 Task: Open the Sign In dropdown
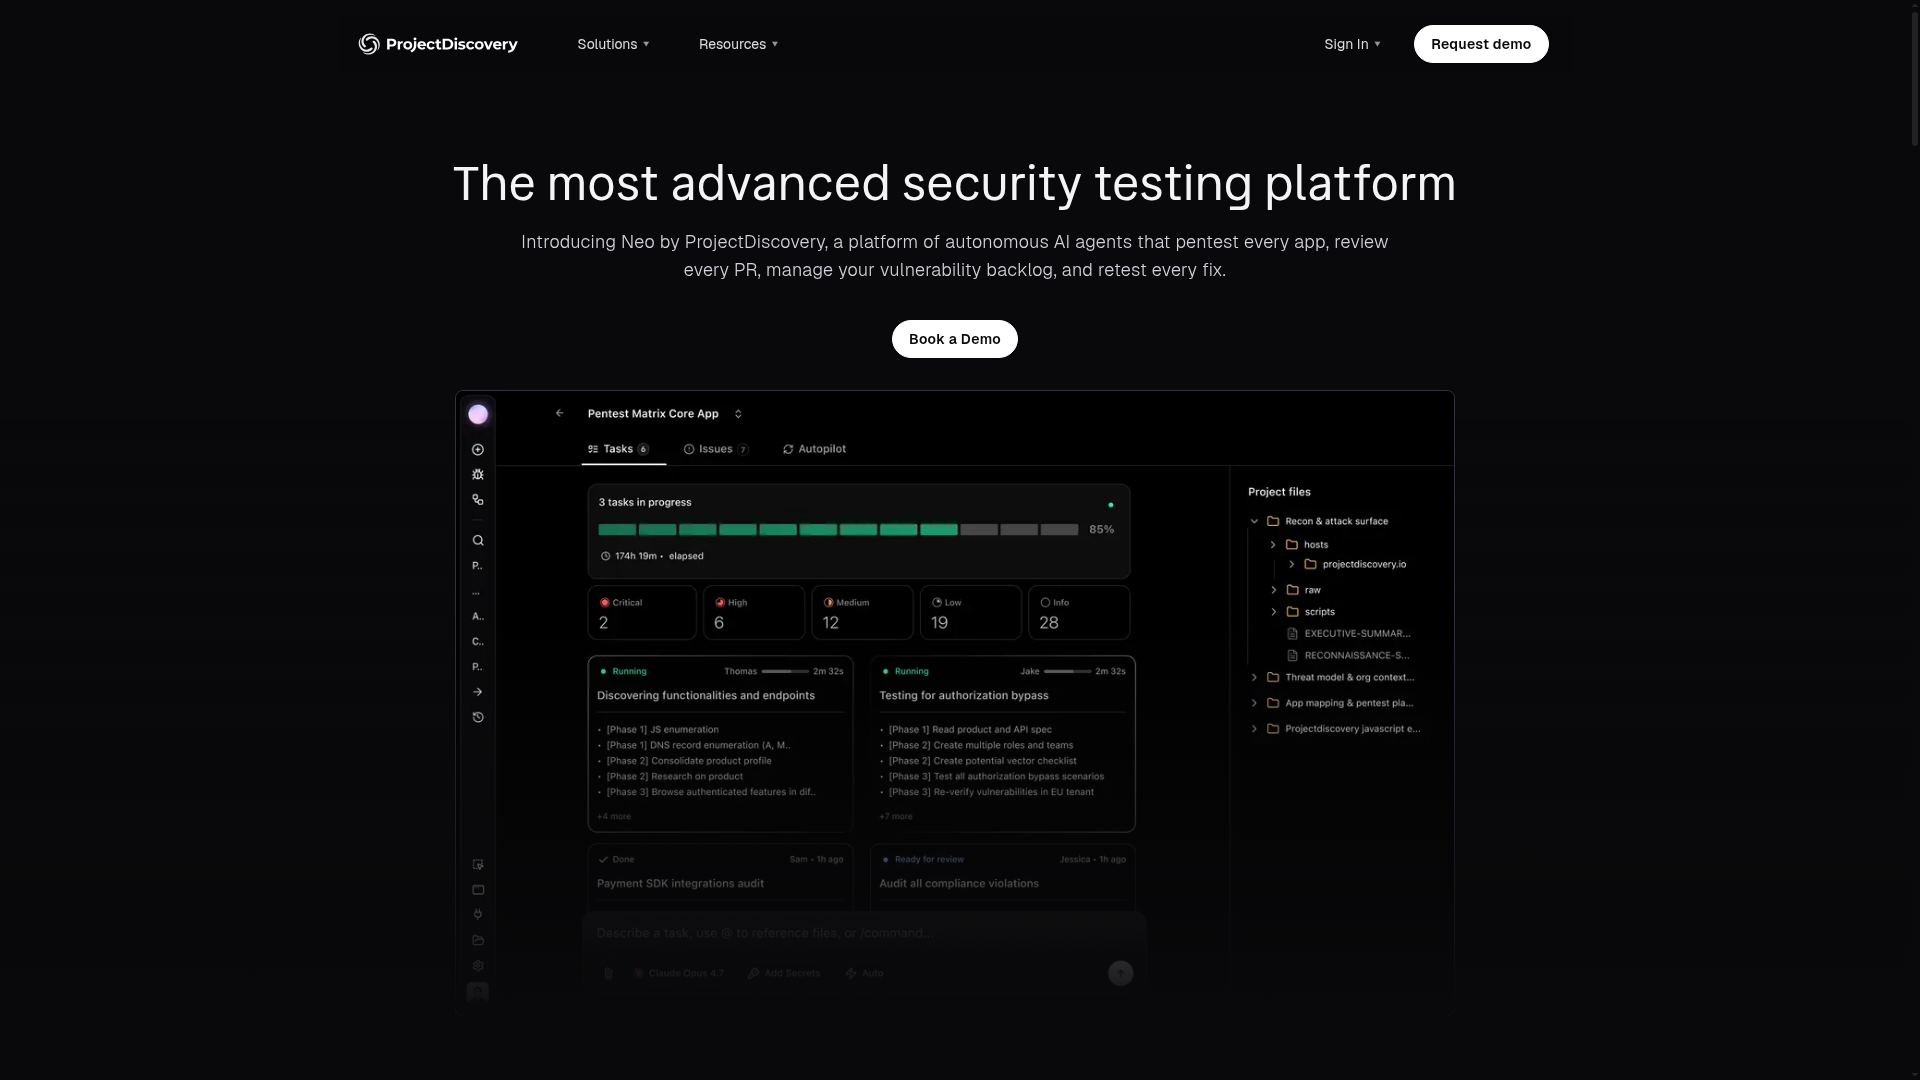click(1352, 44)
